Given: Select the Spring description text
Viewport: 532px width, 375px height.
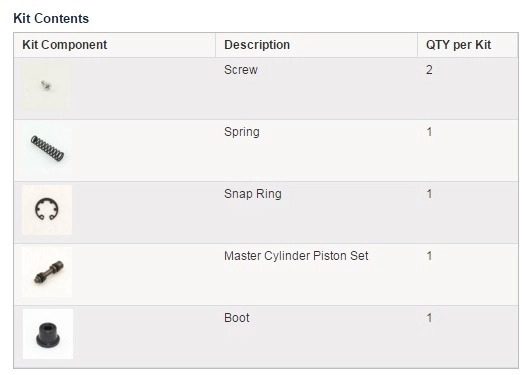Looking at the screenshot, I should point(242,132).
